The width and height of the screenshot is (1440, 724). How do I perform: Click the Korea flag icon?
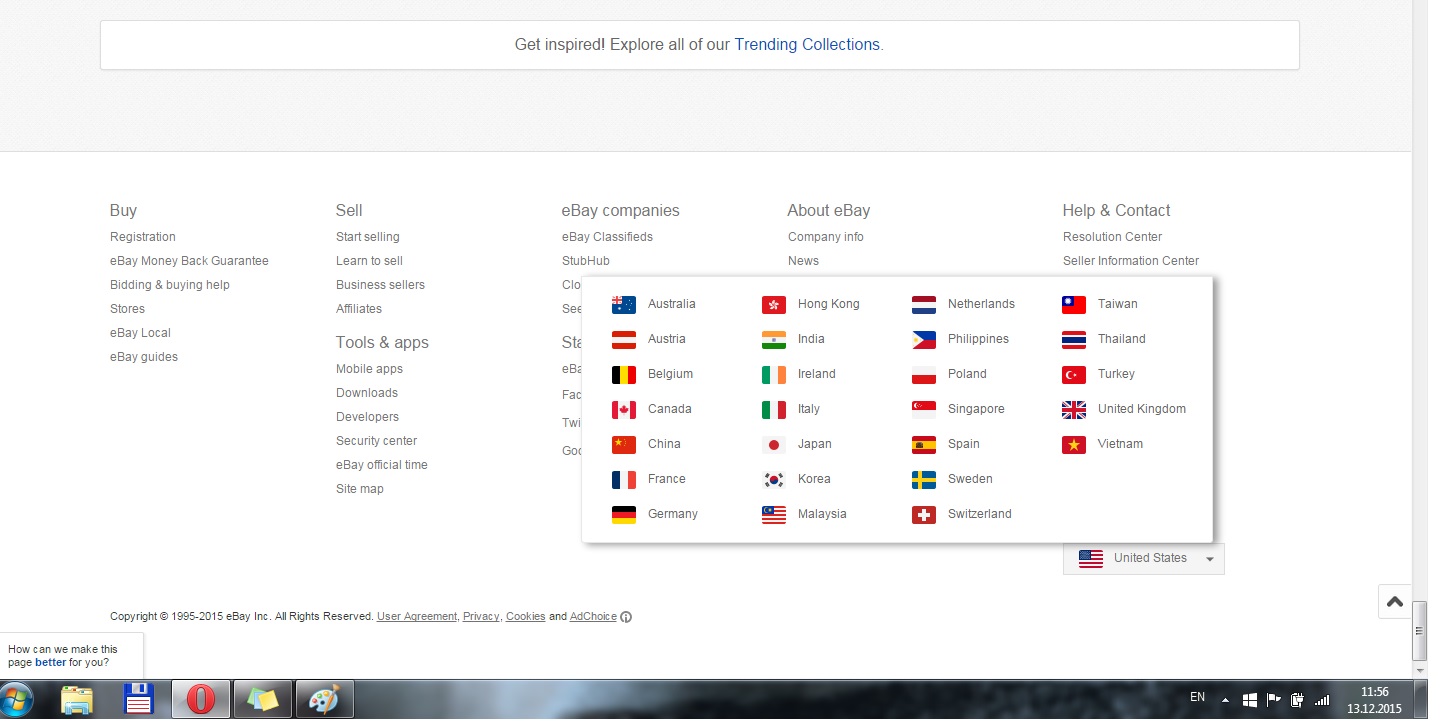(774, 479)
